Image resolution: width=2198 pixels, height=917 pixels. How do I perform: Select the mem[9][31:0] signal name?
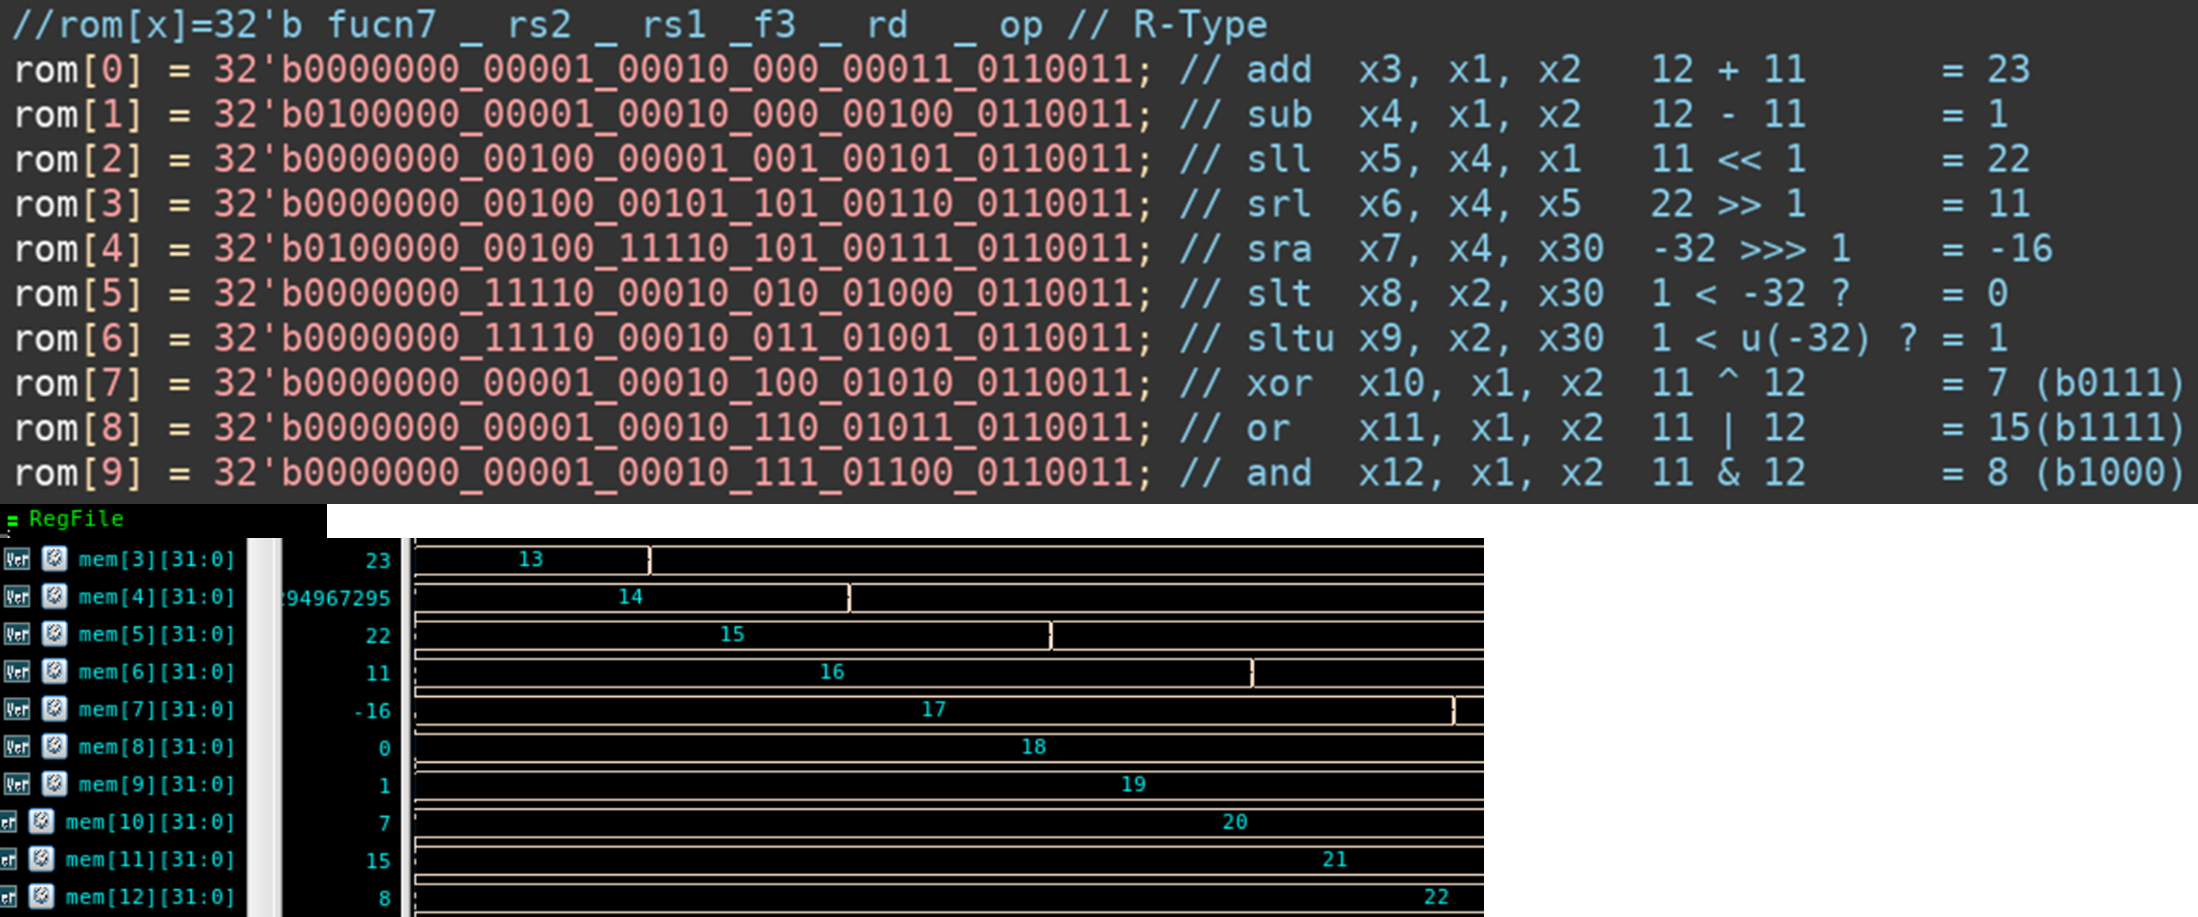pos(156,784)
